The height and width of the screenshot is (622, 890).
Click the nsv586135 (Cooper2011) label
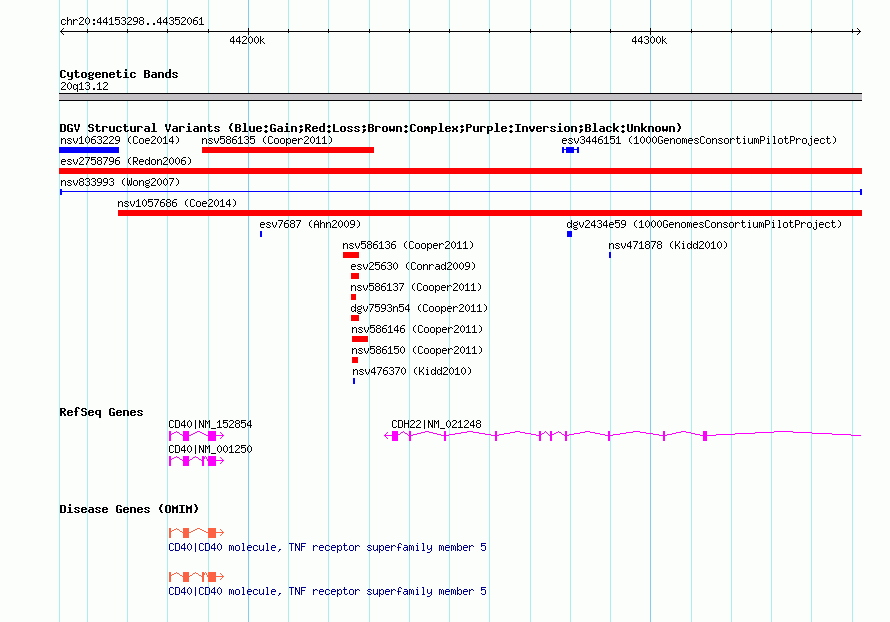click(x=267, y=140)
